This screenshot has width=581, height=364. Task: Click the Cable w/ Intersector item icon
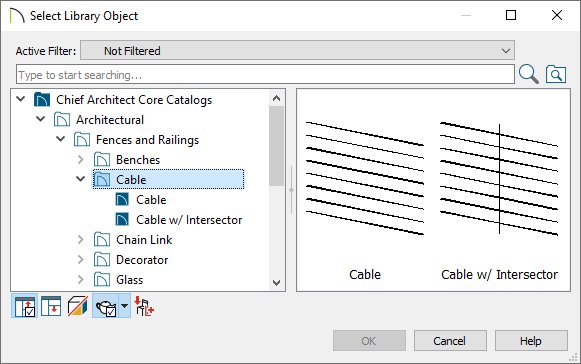pos(122,220)
